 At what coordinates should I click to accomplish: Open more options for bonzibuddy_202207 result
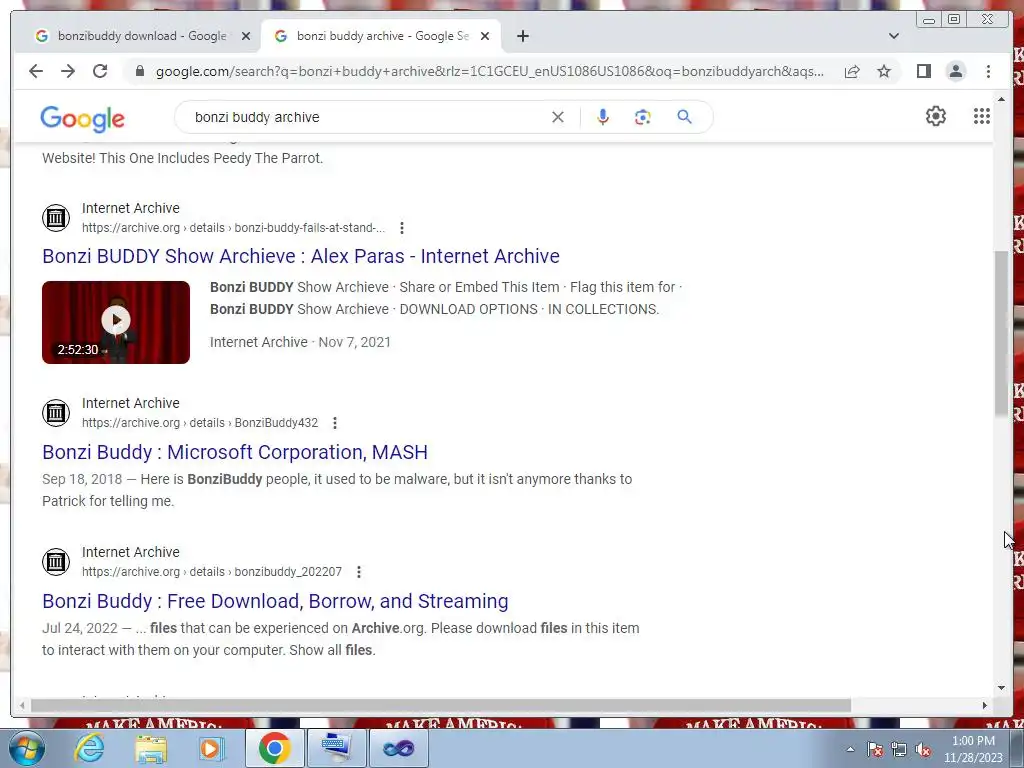(x=359, y=572)
